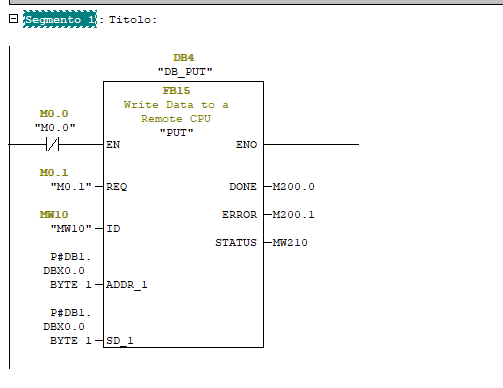Click the DONE output pin

pos(243,187)
